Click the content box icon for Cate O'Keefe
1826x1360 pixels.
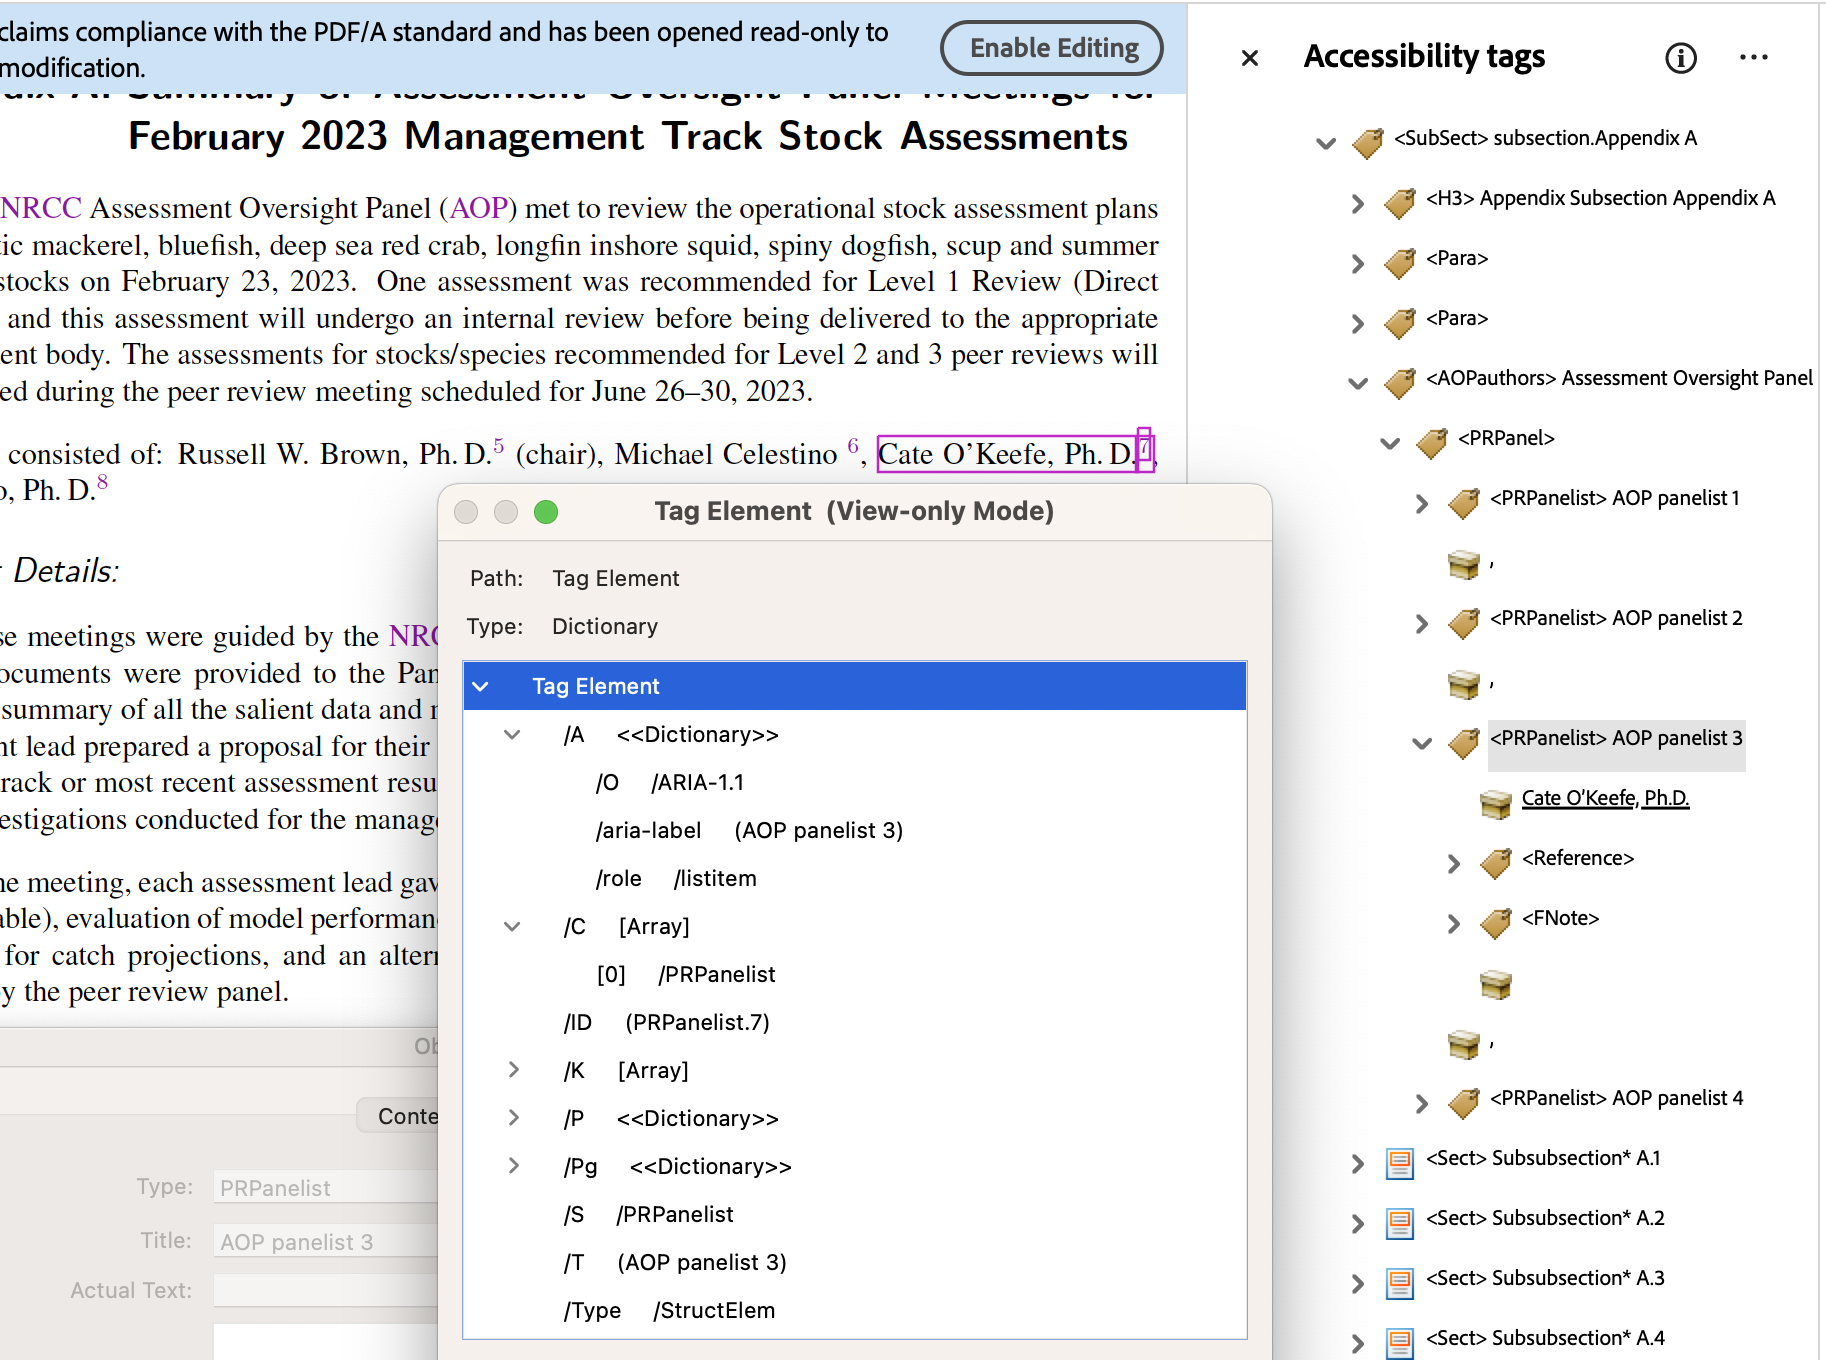pyautogui.click(x=1495, y=802)
